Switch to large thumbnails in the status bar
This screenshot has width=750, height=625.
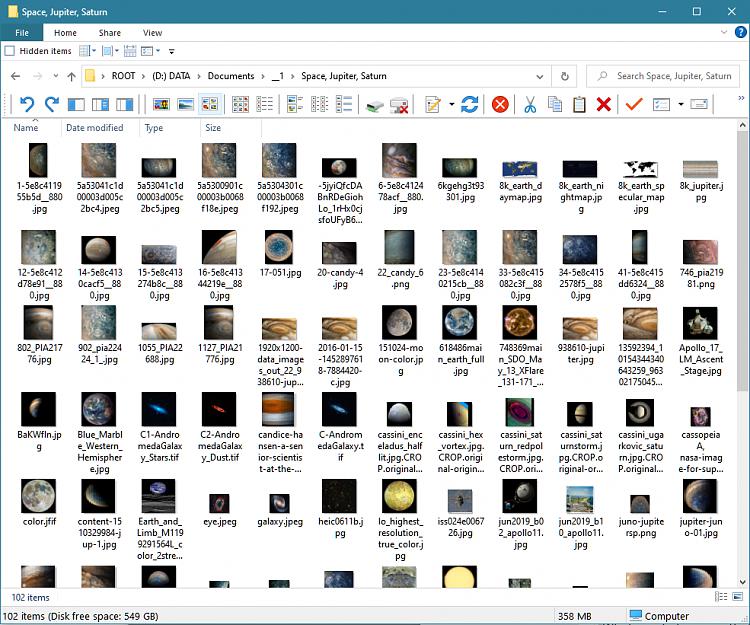738,596
